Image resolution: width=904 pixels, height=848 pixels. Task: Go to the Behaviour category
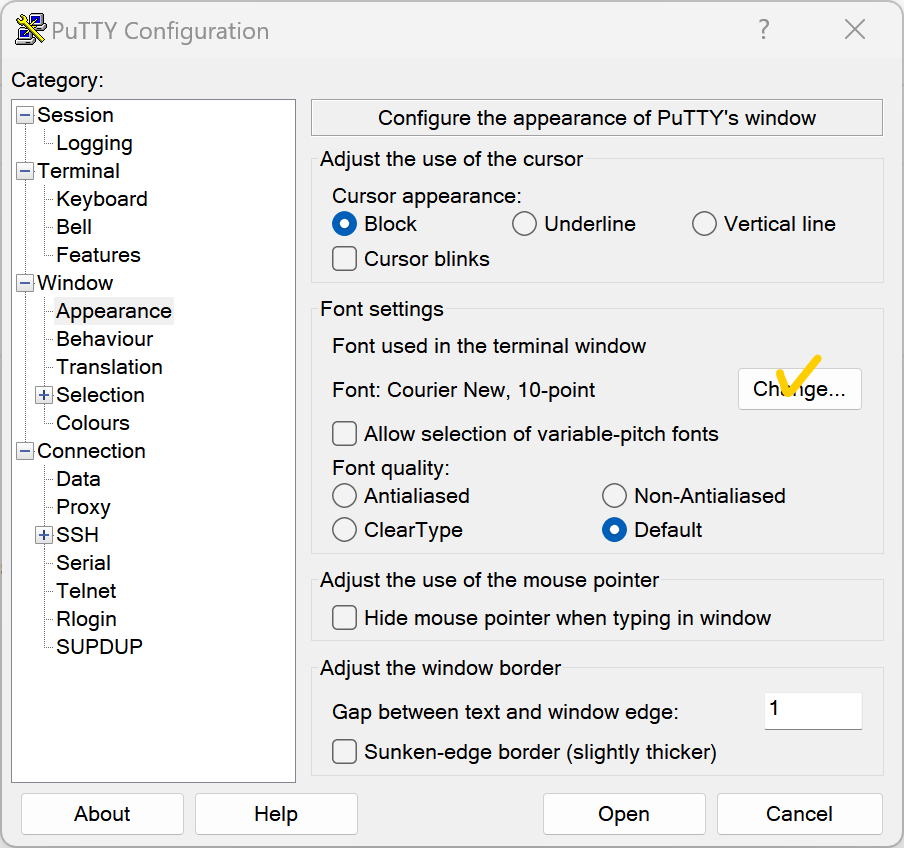[x=105, y=339]
